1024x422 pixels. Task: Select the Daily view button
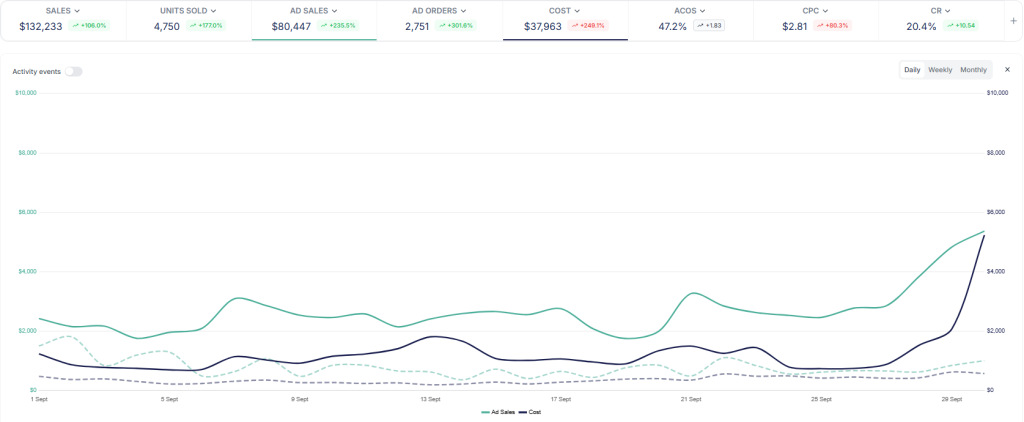point(912,70)
